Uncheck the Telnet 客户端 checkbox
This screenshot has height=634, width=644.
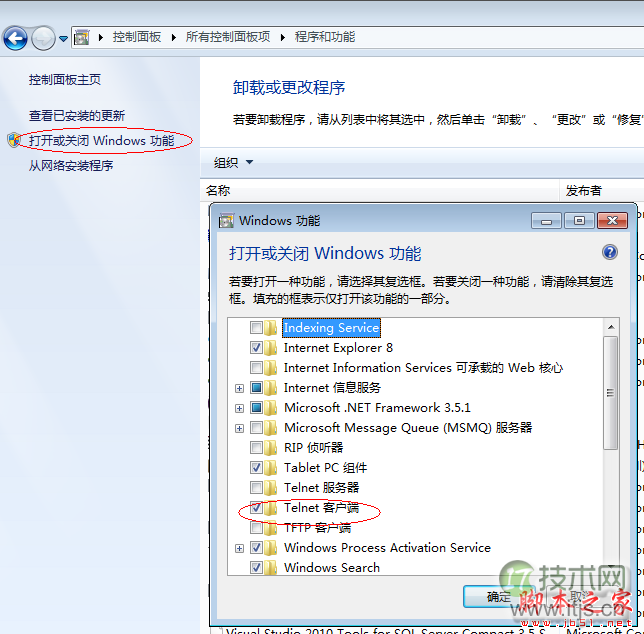256,508
